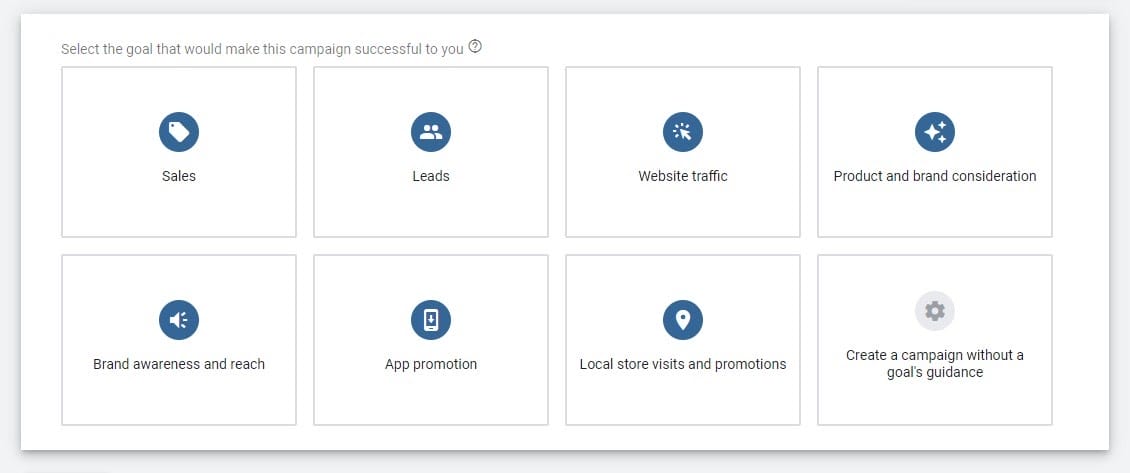The height and width of the screenshot is (473, 1130).
Task: Select the Sales label text
Action: tap(179, 176)
